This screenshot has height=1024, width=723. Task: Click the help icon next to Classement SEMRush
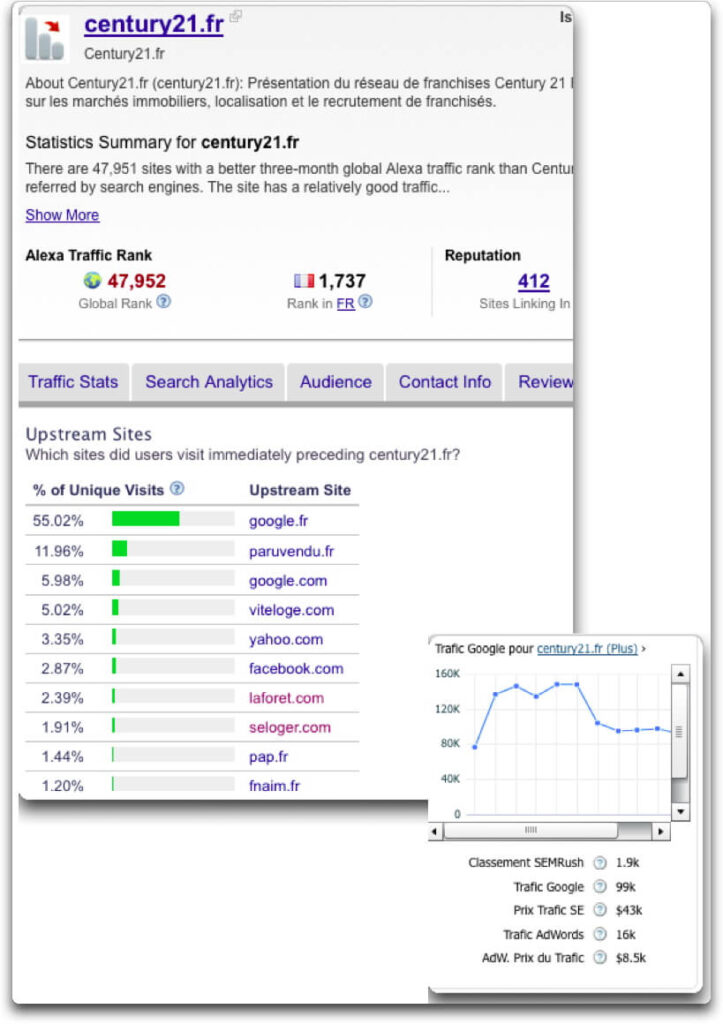(x=600, y=863)
